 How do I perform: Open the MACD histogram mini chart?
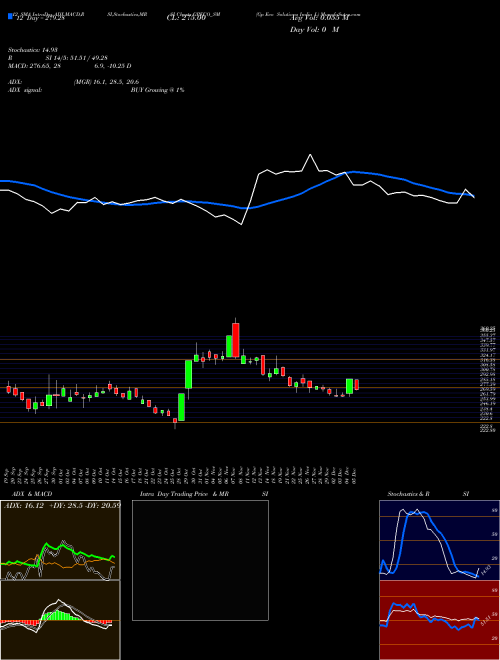(x=60, y=620)
